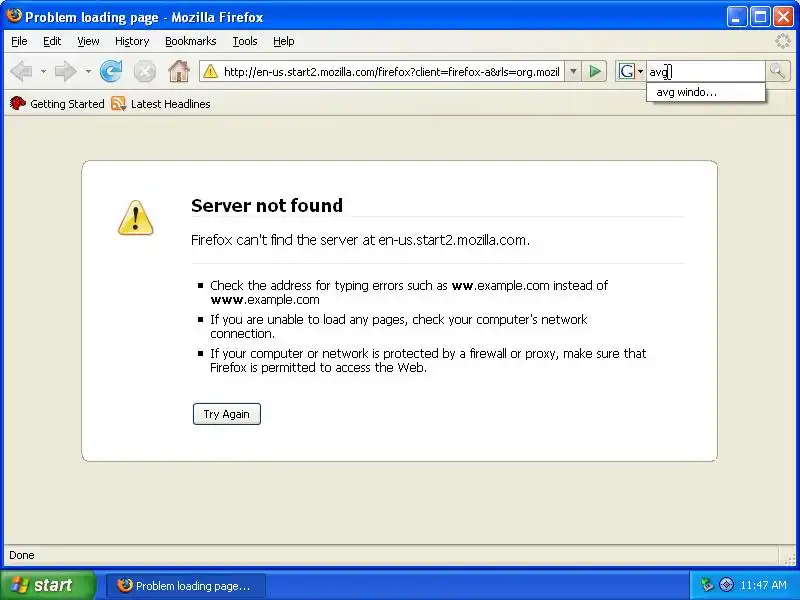Screen dimensions: 800x600
Task: Go to the Home page
Action: (x=179, y=71)
